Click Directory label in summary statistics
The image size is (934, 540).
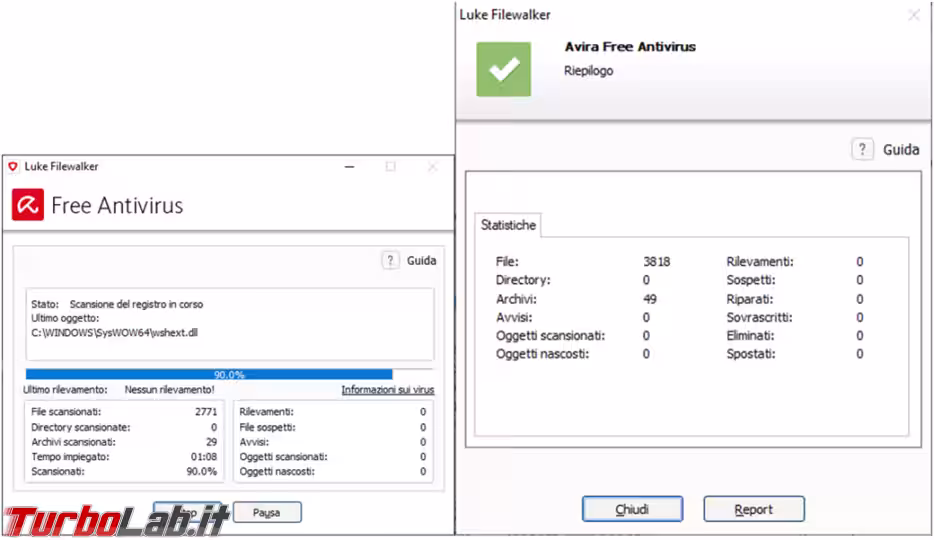[x=523, y=280]
